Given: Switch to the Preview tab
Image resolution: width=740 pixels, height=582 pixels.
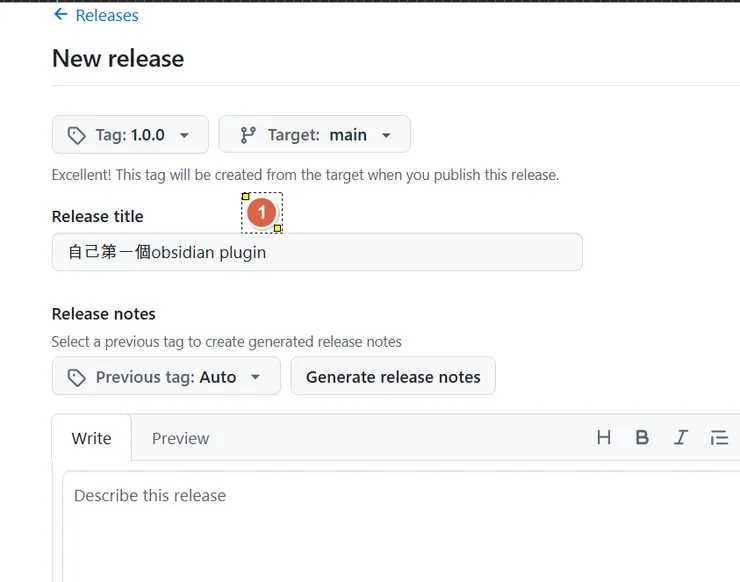Looking at the screenshot, I should pyautogui.click(x=180, y=438).
